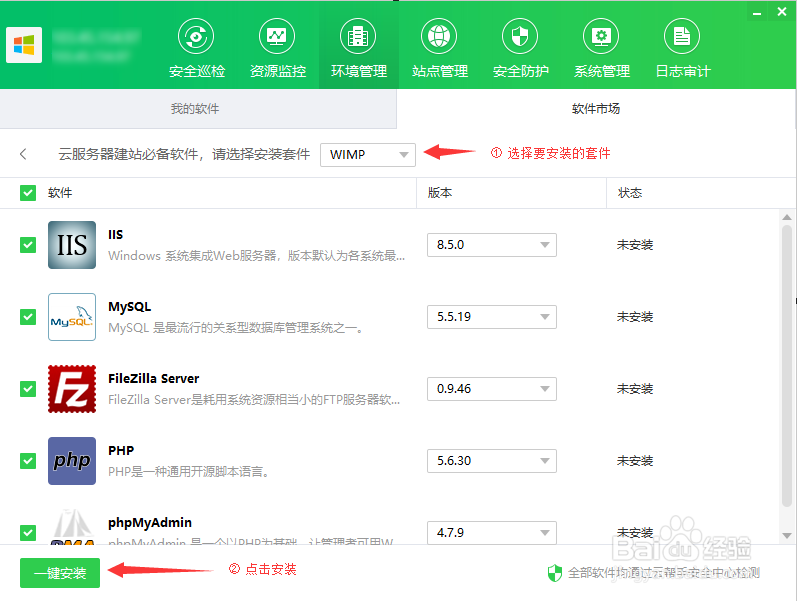Viewport: 798px width, 601px height.
Task: Go back using the left chevron arrow
Action: pyautogui.click(x=23, y=154)
